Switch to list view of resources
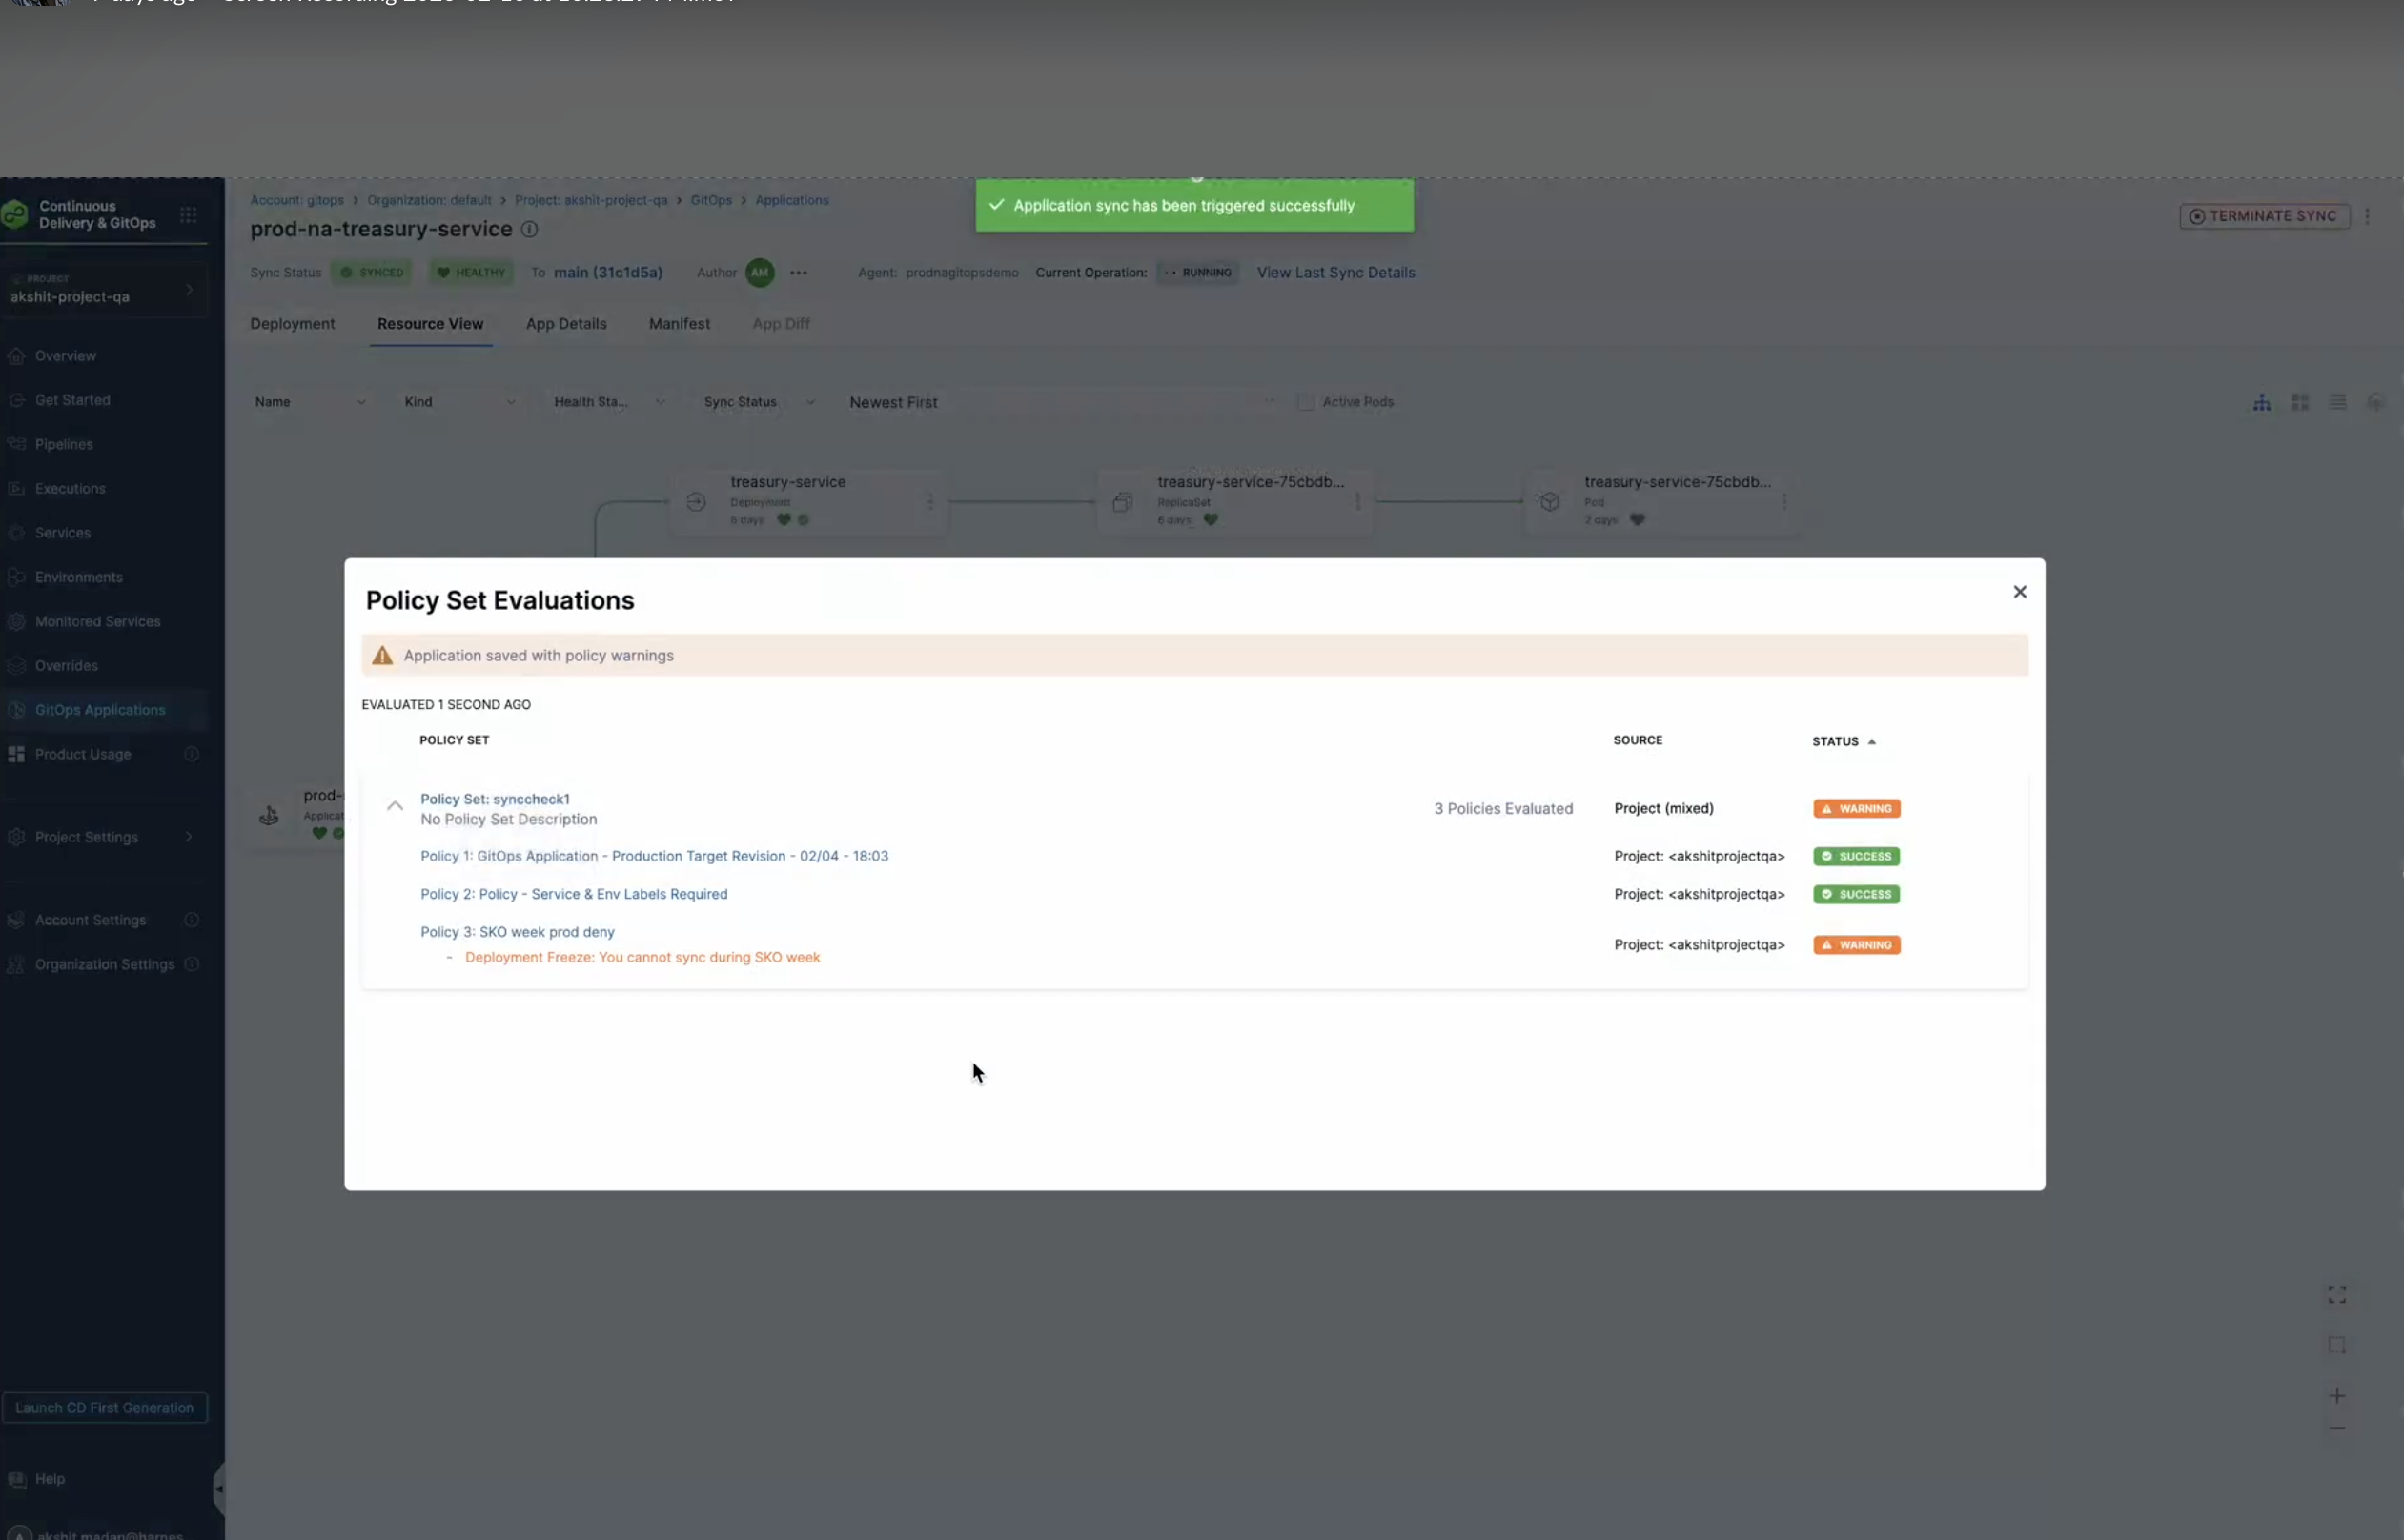 pos(2337,402)
